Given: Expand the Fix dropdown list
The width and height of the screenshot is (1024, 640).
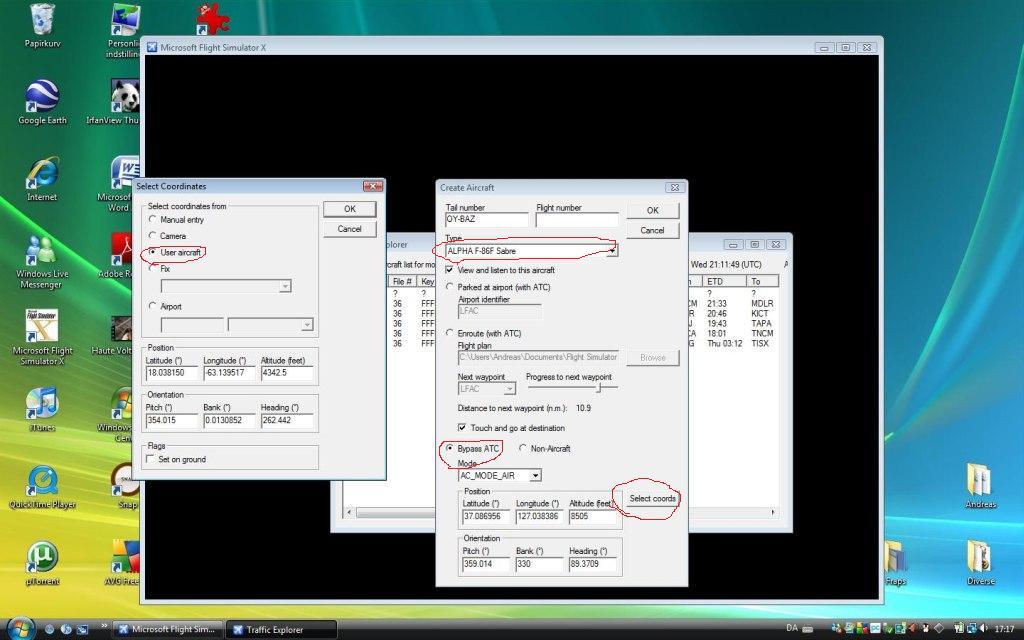Looking at the screenshot, I should click(x=285, y=286).
